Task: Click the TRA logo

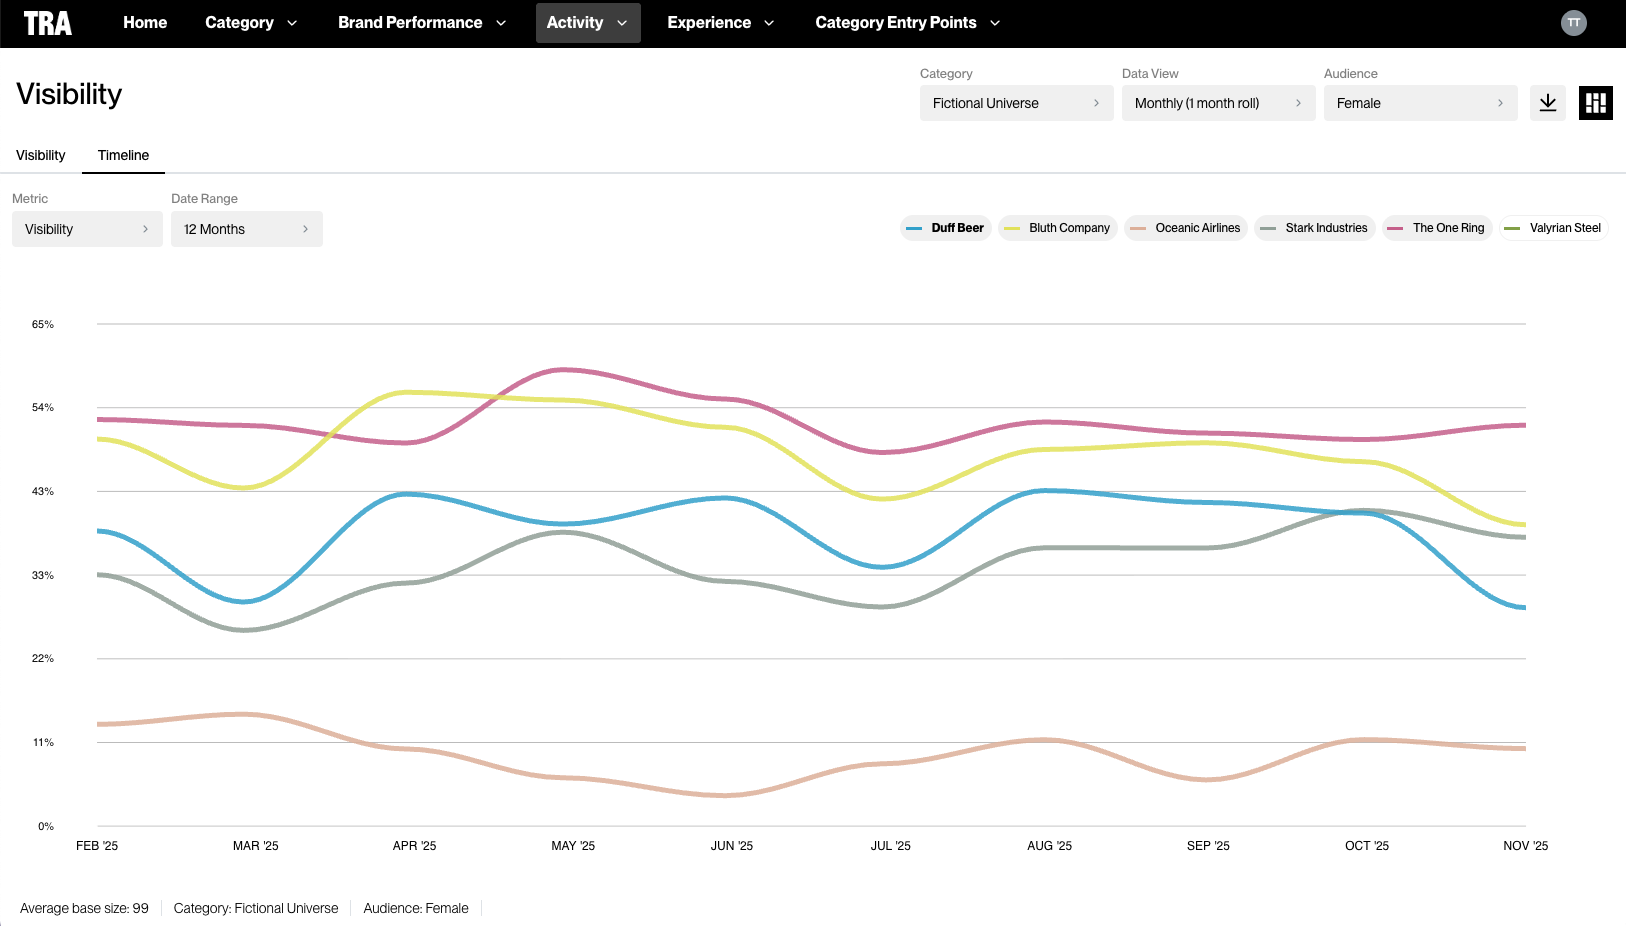Action: coord(48,23)
